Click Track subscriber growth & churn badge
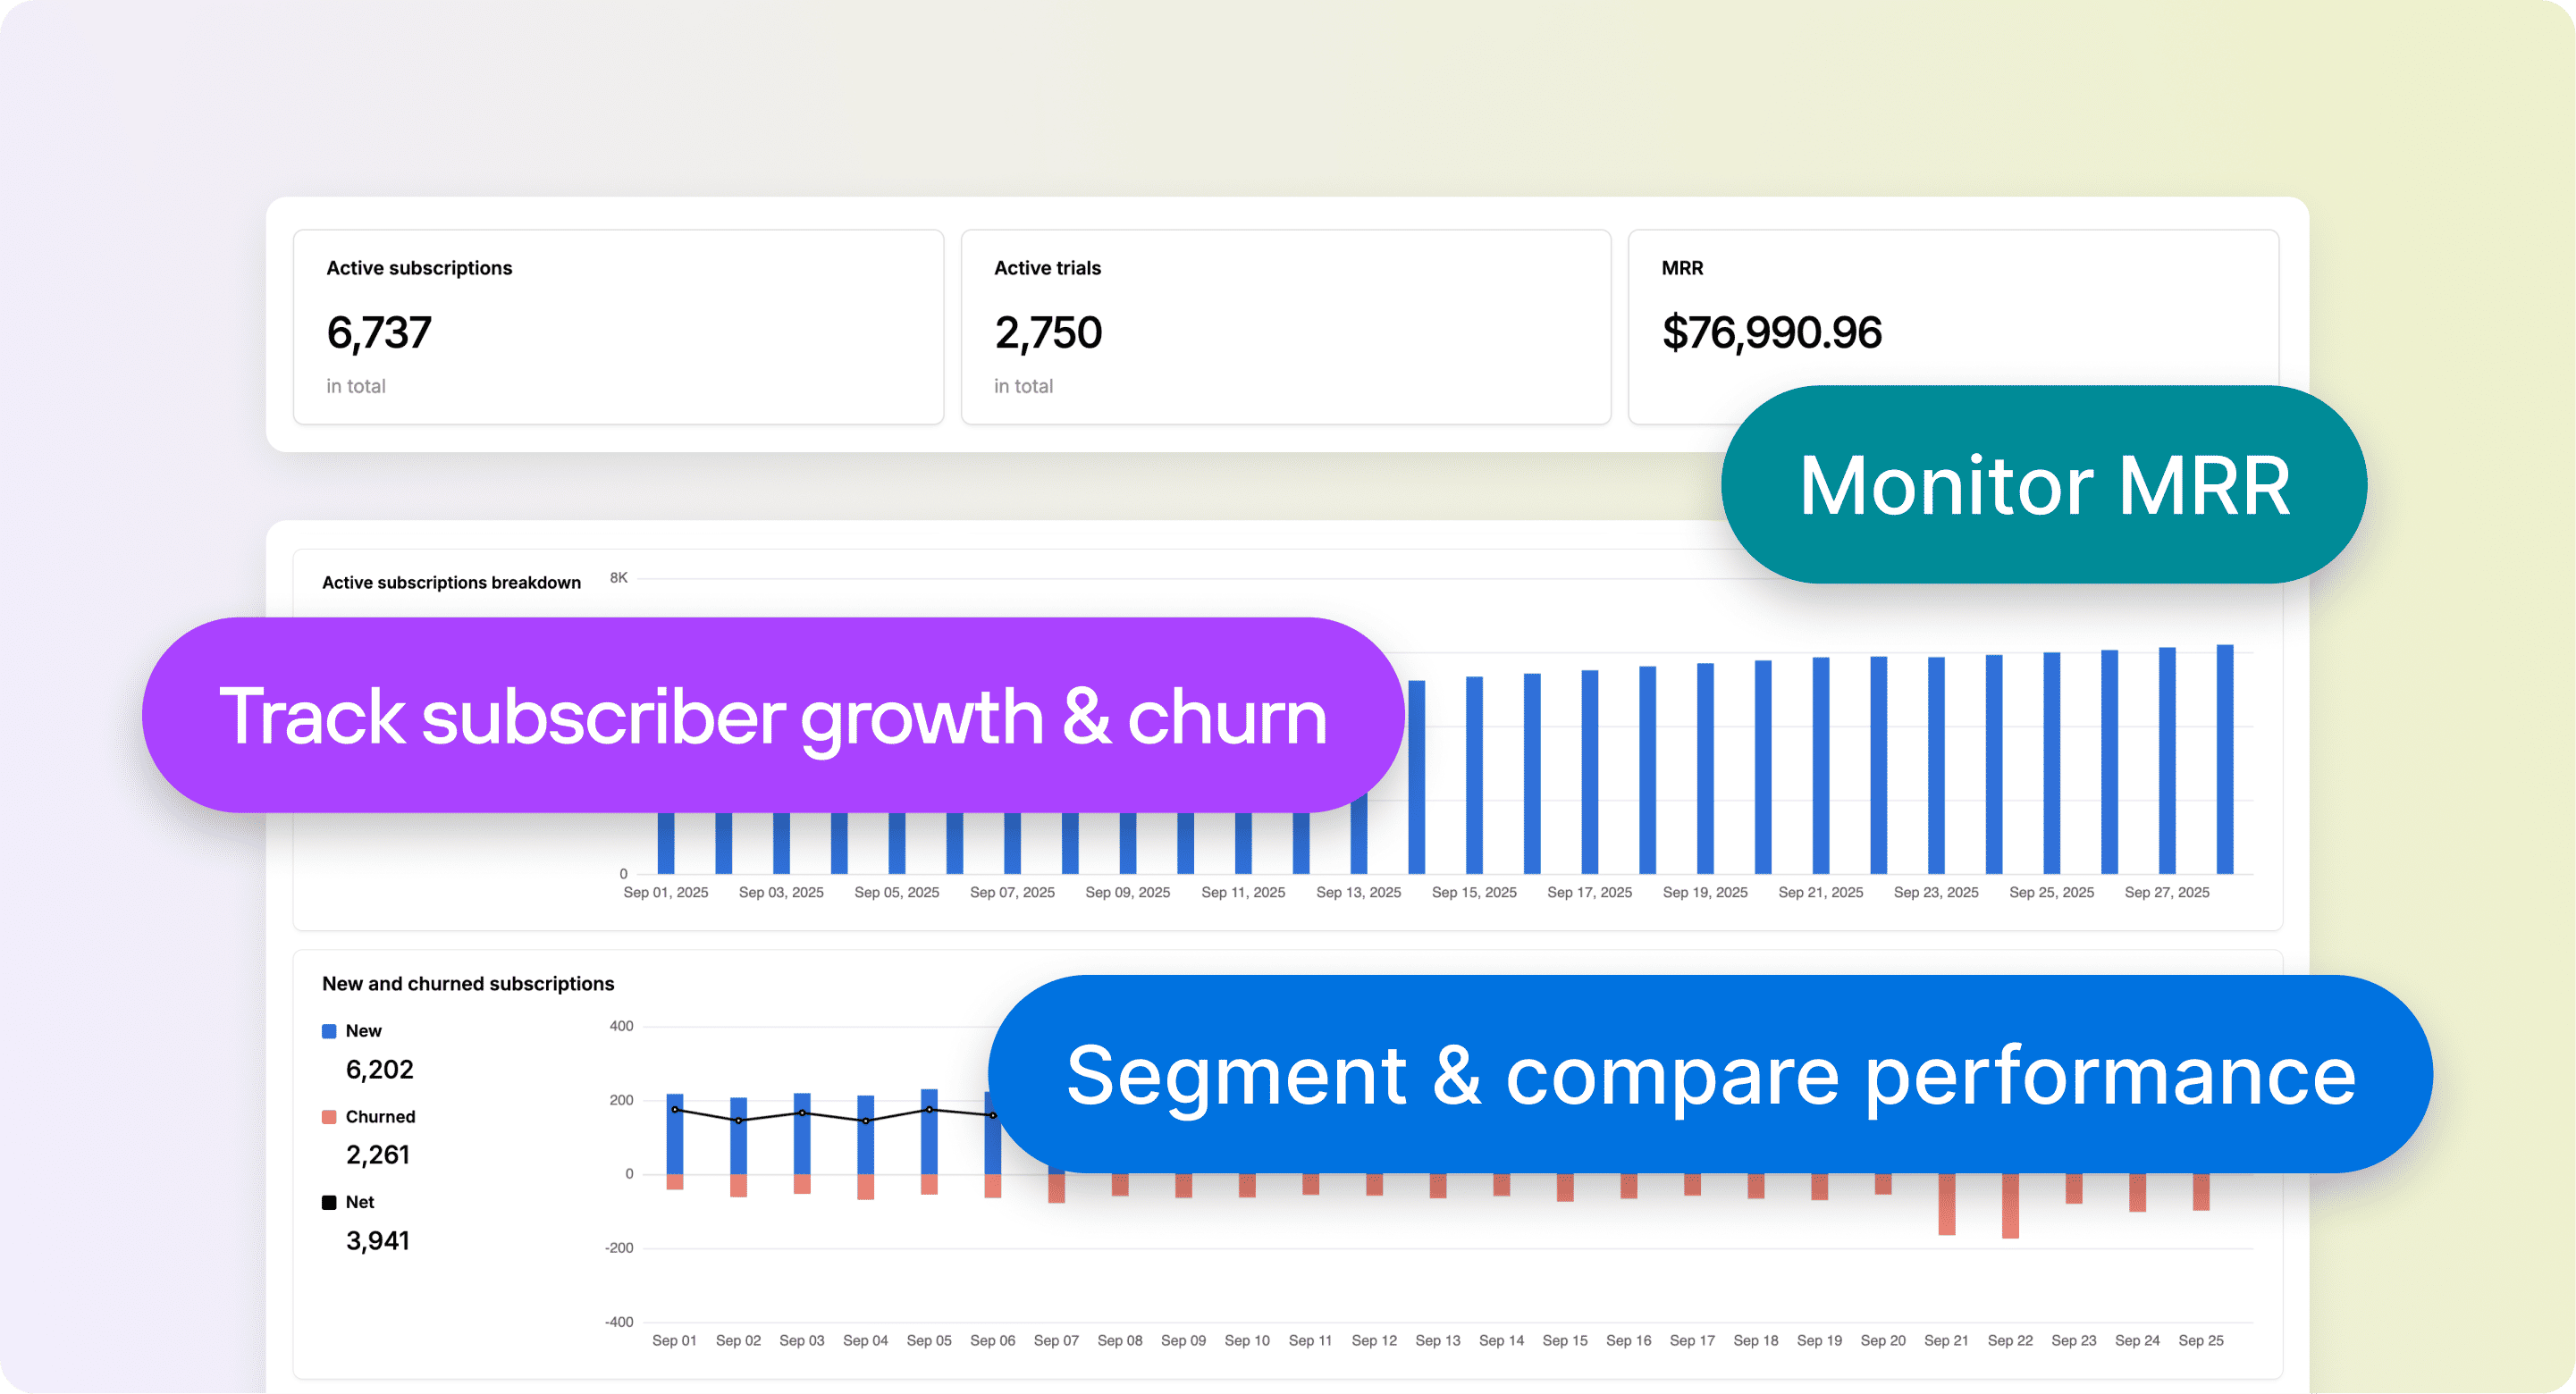This screenshot has width=2576, height=1394. tap(772, 716)
